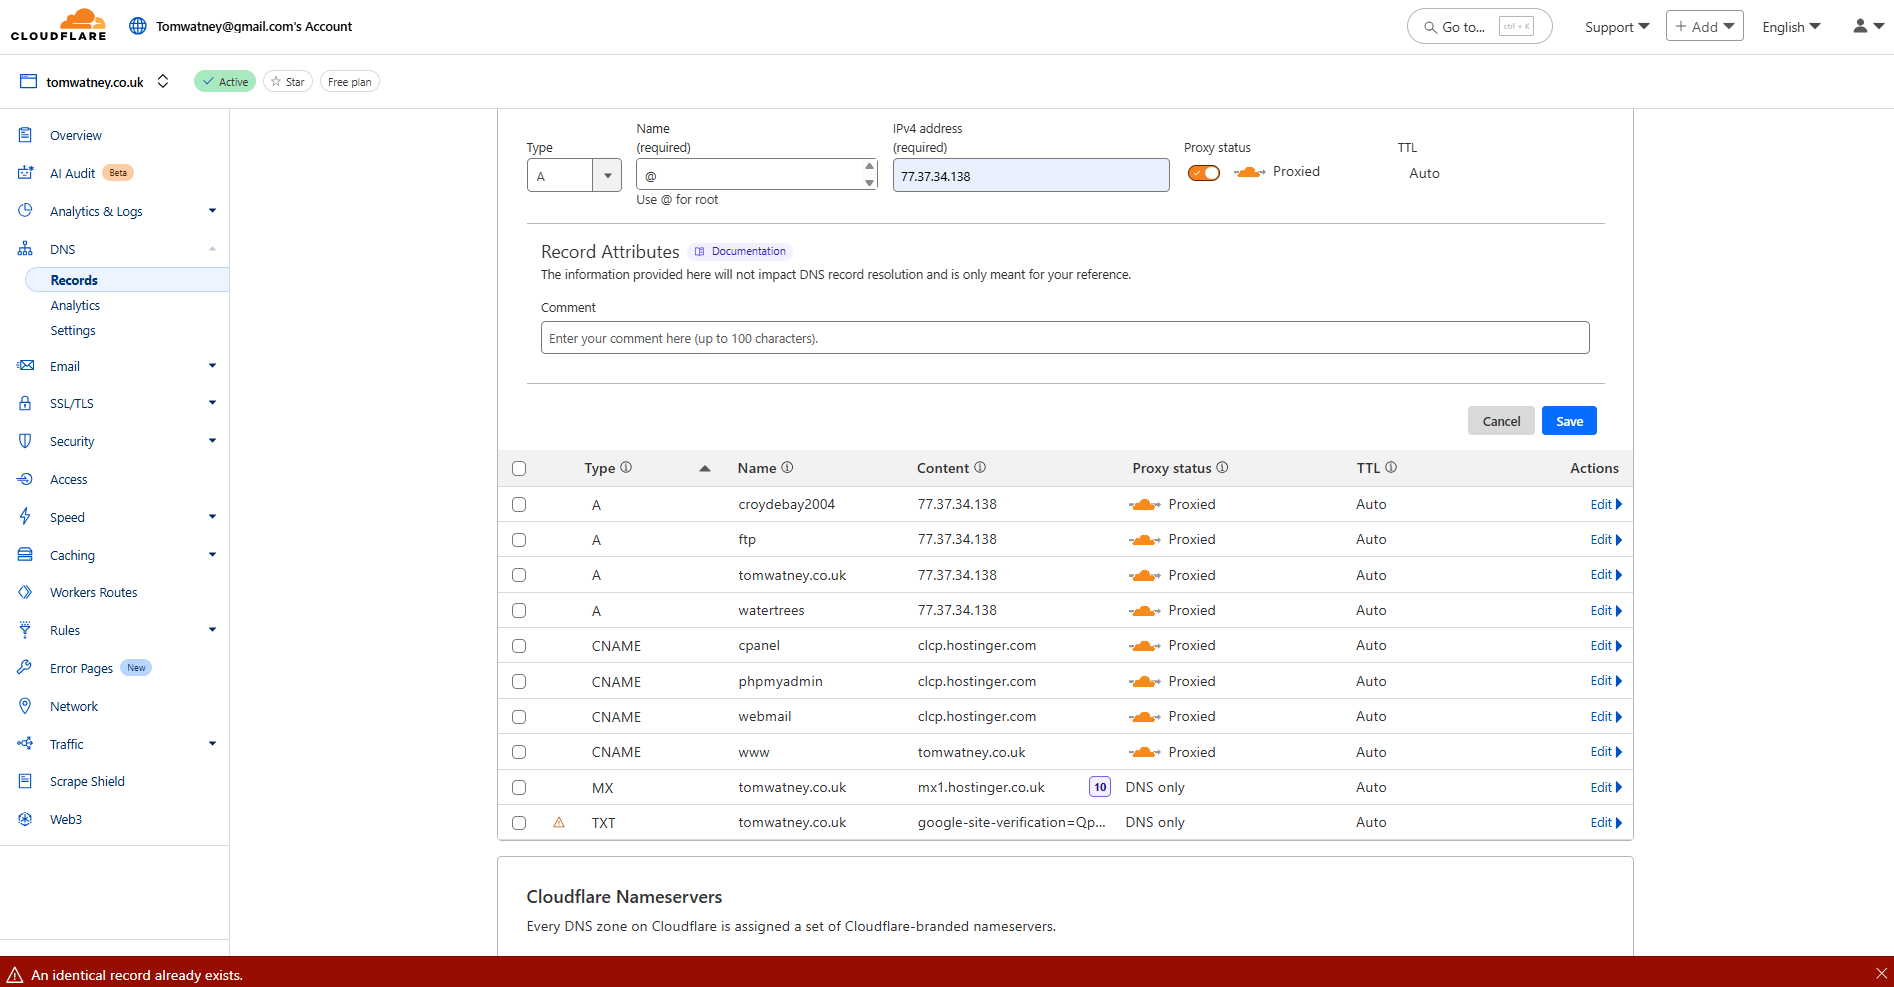Check the watertrees record checkbox

tap(519, 610)
